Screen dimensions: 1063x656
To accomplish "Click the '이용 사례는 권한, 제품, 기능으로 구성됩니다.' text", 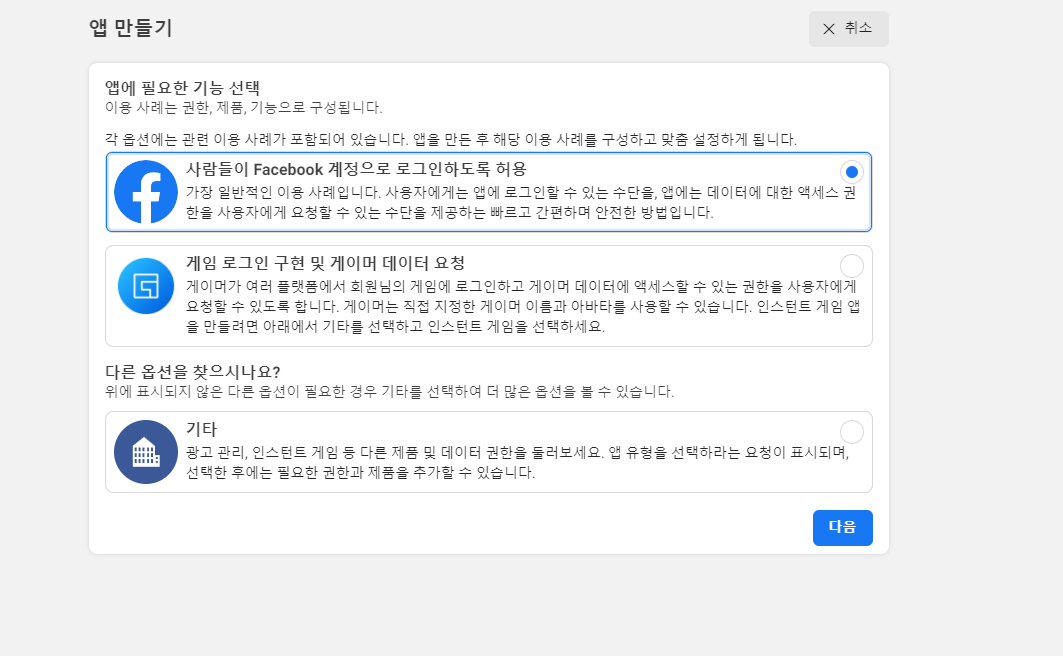I will click(244, 107).
